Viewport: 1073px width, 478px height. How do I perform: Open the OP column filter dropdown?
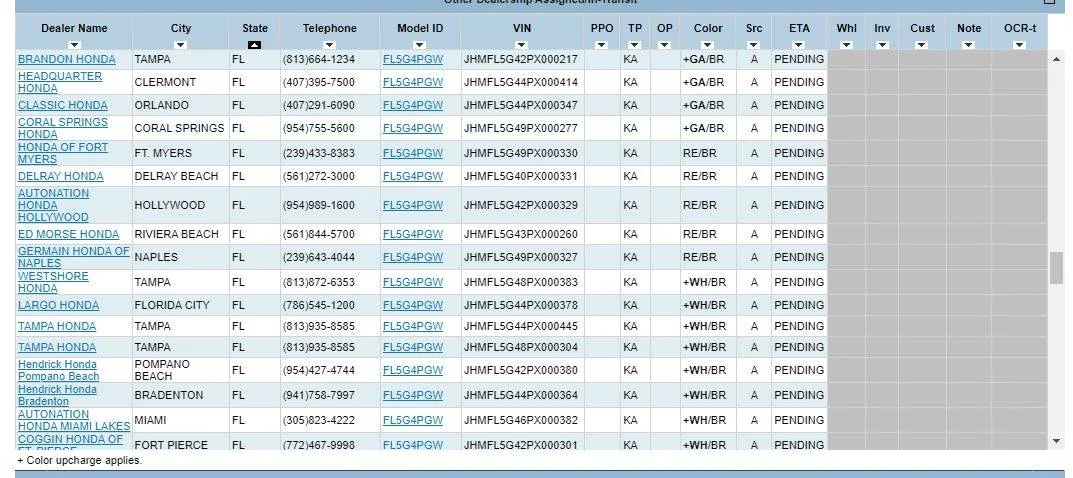[x=664, y=45]
